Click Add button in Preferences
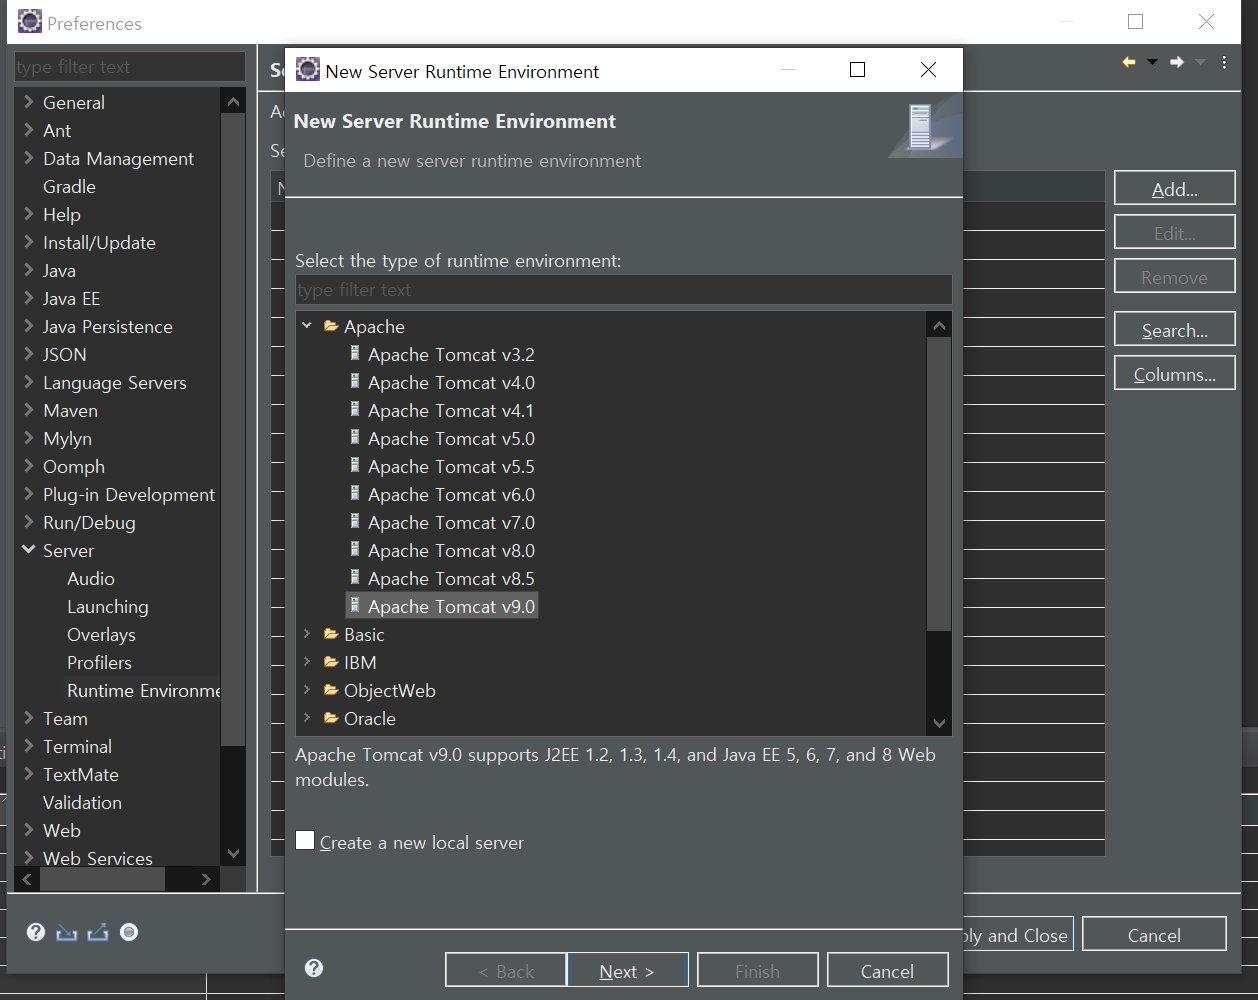This screenshot has width=1258, height=1000. click(1175, 188)
